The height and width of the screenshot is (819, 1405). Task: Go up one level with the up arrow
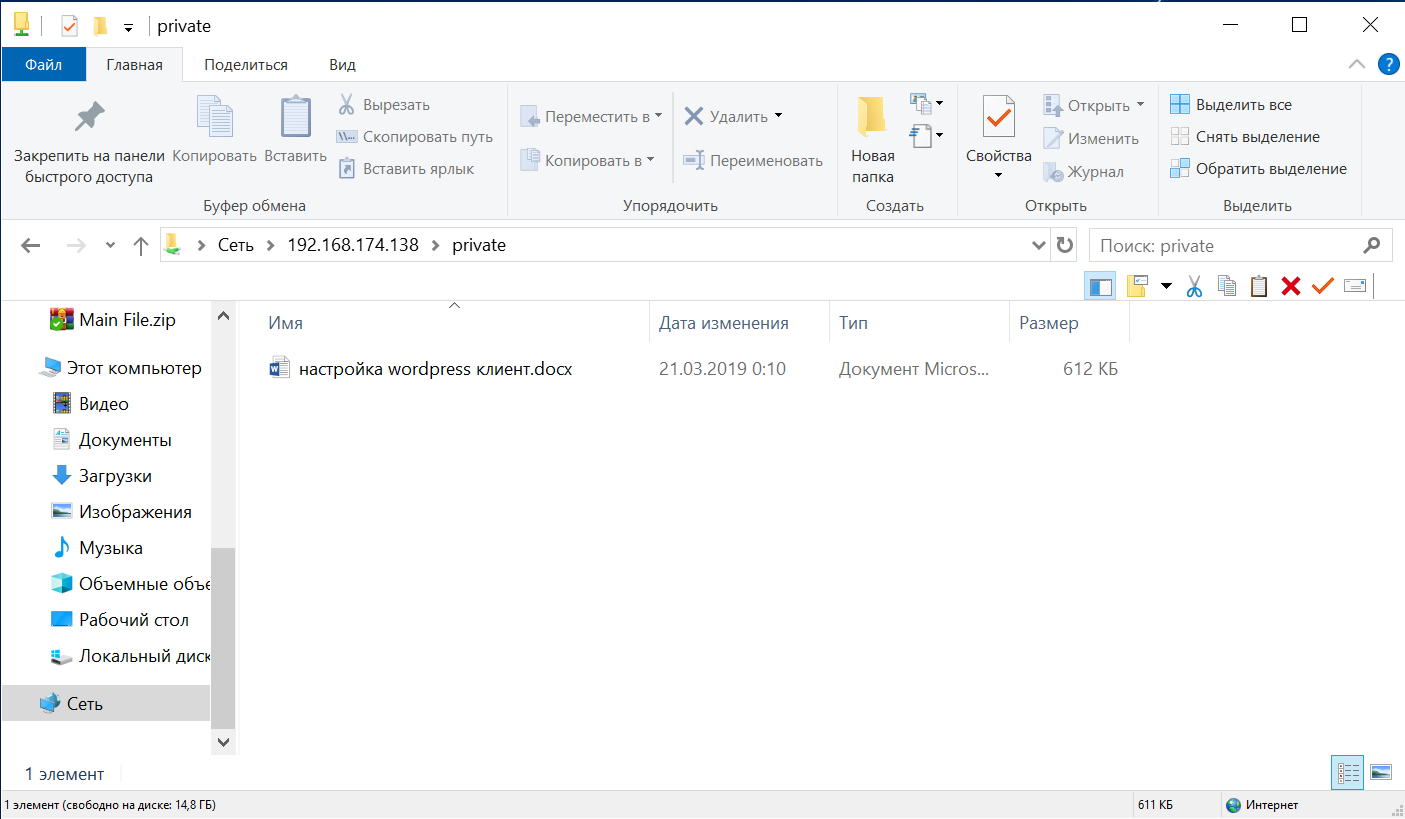(141, 245)
